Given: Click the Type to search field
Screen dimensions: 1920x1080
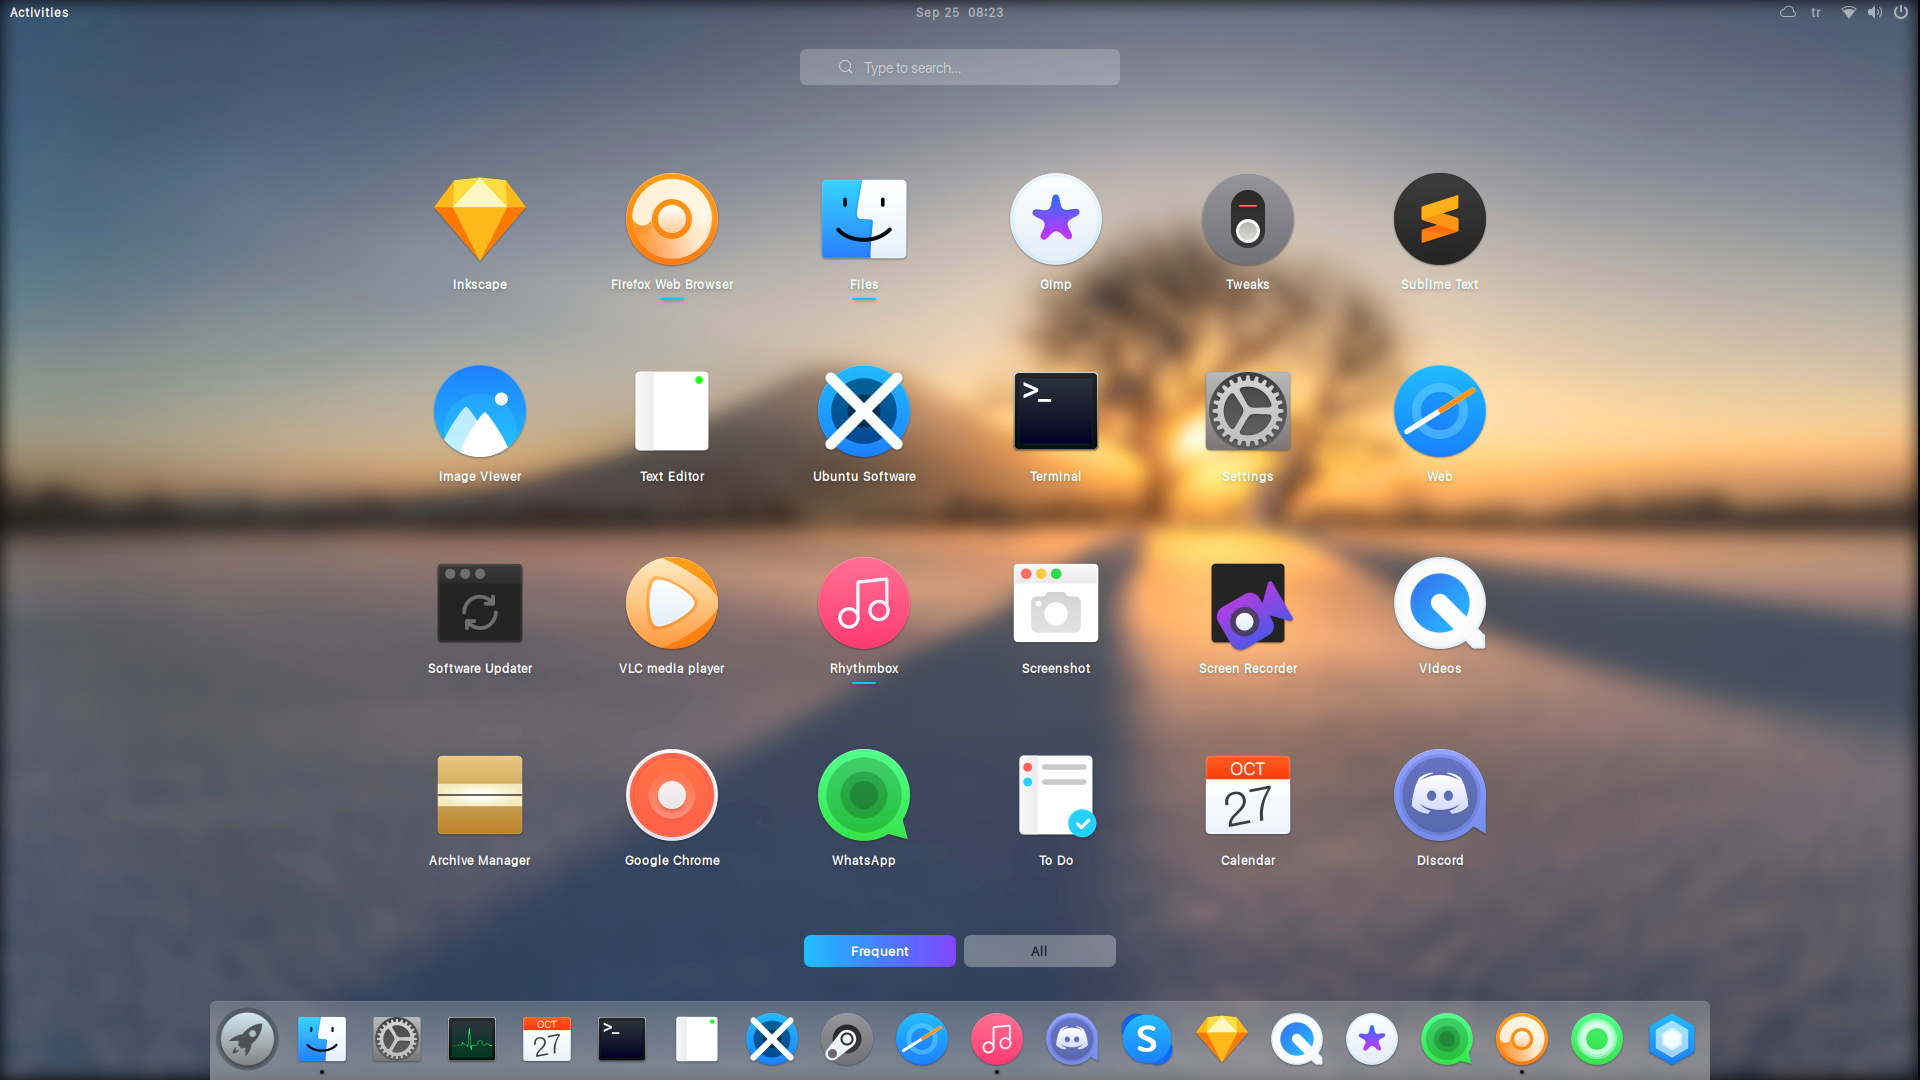Looking at the screenshot, I should point(960,67).
